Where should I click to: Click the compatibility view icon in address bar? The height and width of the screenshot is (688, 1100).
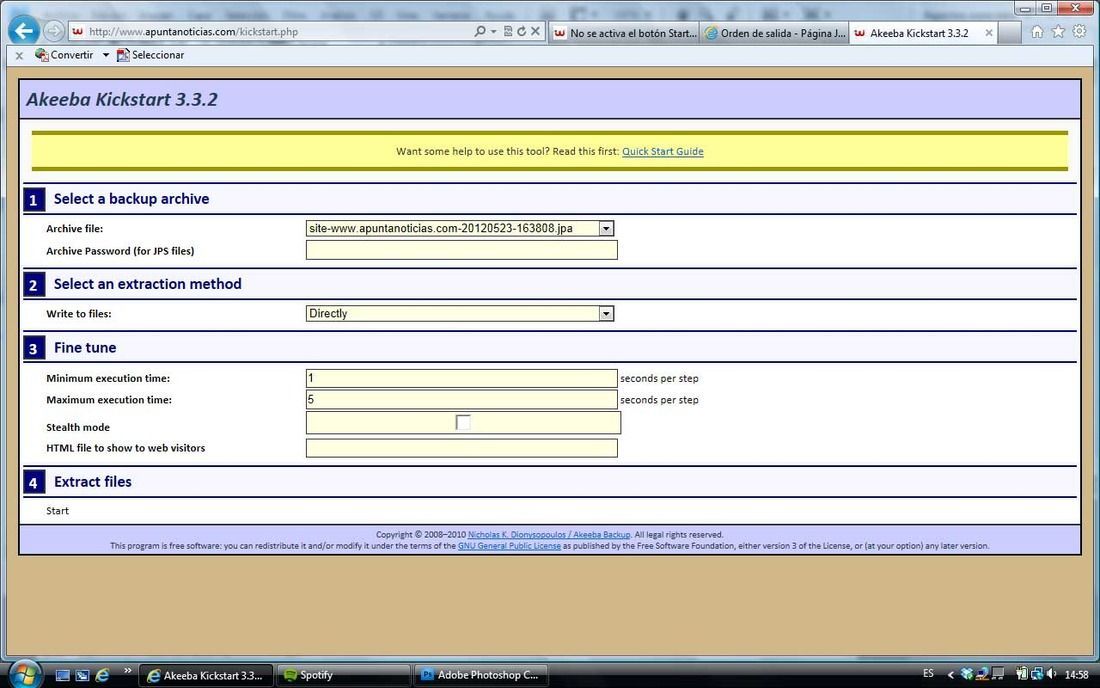pos(508,32)
